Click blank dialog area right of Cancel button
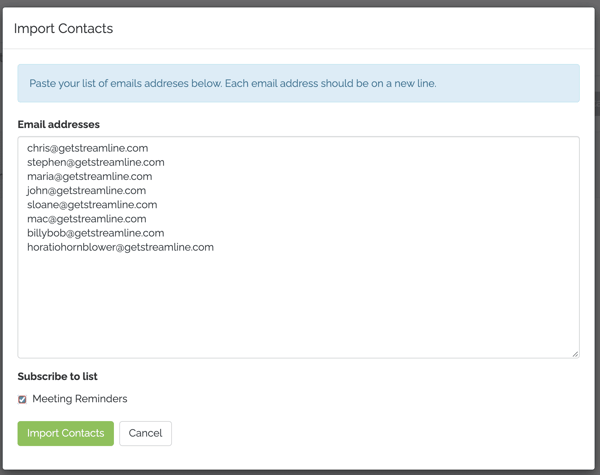The width and height of the screenshot is (600, 475). tap(375, 433)
